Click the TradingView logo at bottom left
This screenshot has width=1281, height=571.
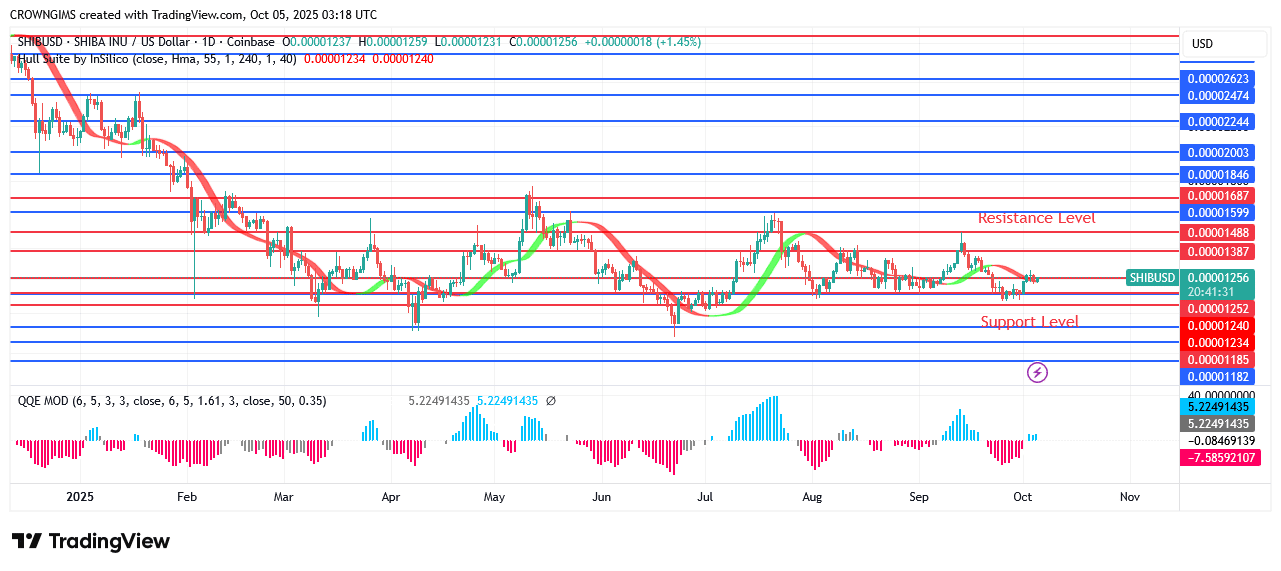(x=91, y=541)
